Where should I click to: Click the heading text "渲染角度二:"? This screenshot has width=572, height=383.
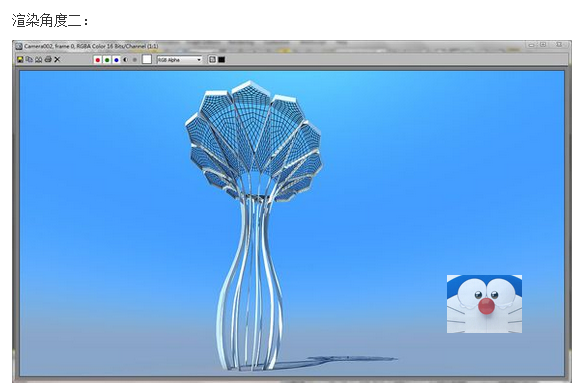pyautogui.click(x=50, y=20)
